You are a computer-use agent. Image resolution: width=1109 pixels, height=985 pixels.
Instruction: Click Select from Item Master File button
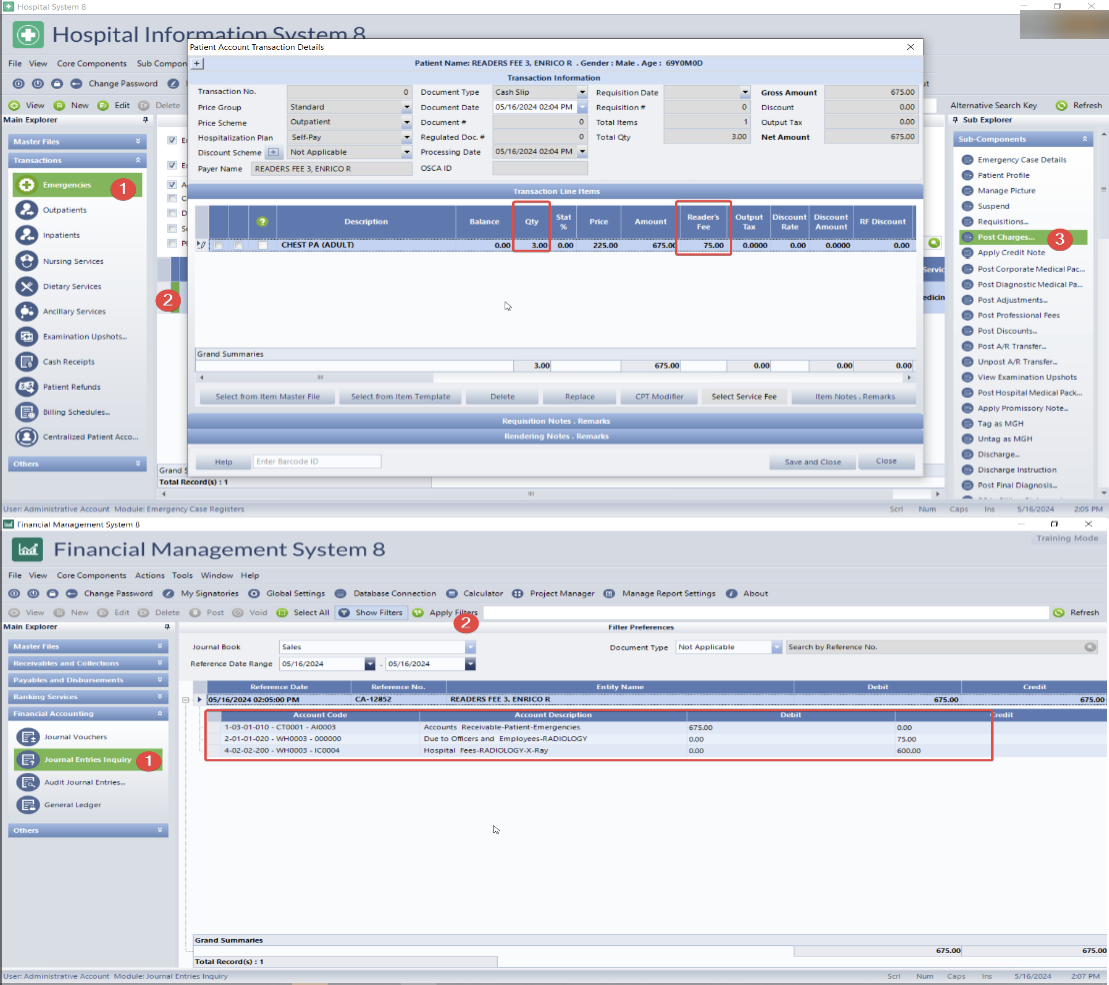point(267,397)
